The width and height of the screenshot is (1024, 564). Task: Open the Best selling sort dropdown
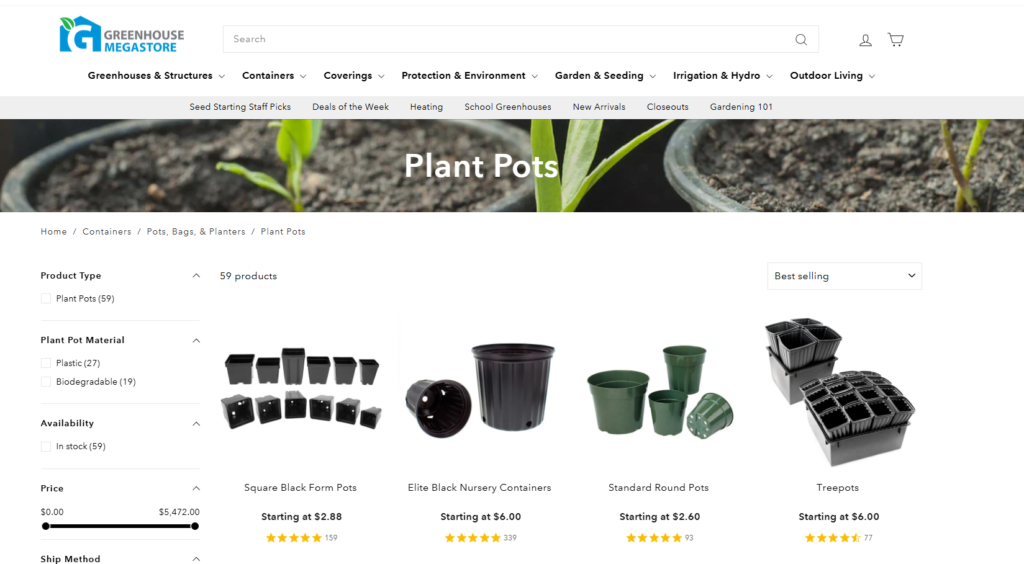point(844,276)
